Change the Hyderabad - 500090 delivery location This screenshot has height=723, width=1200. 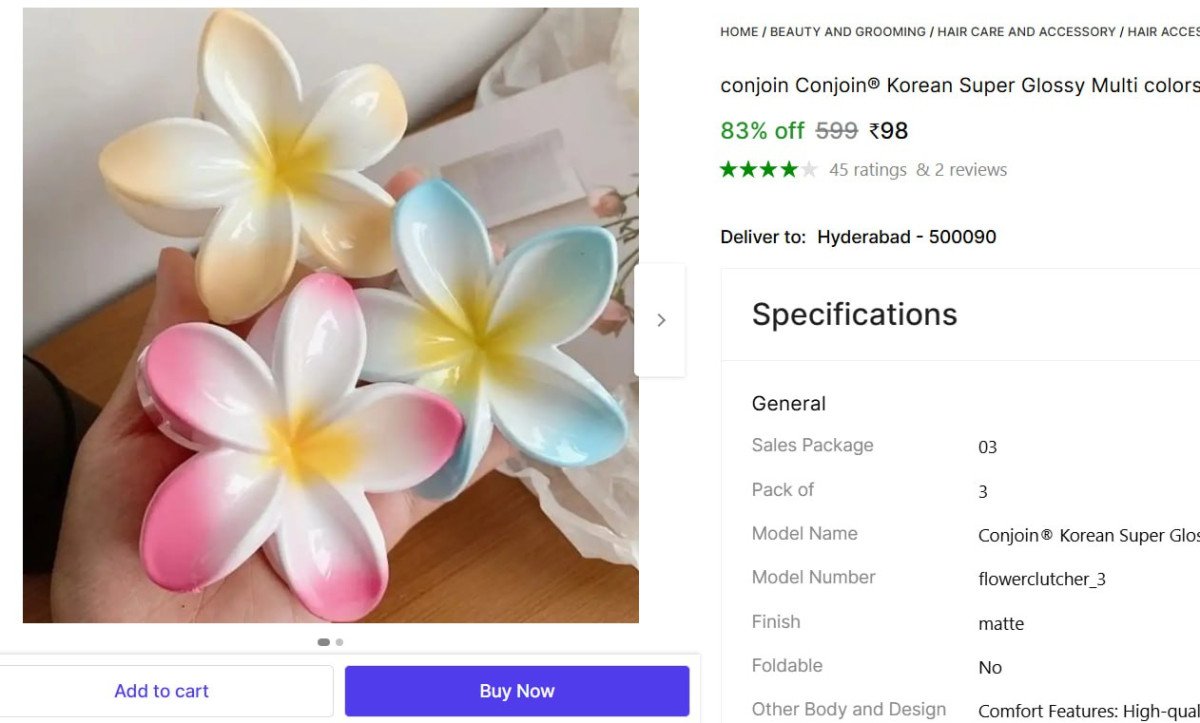[906, 237]
